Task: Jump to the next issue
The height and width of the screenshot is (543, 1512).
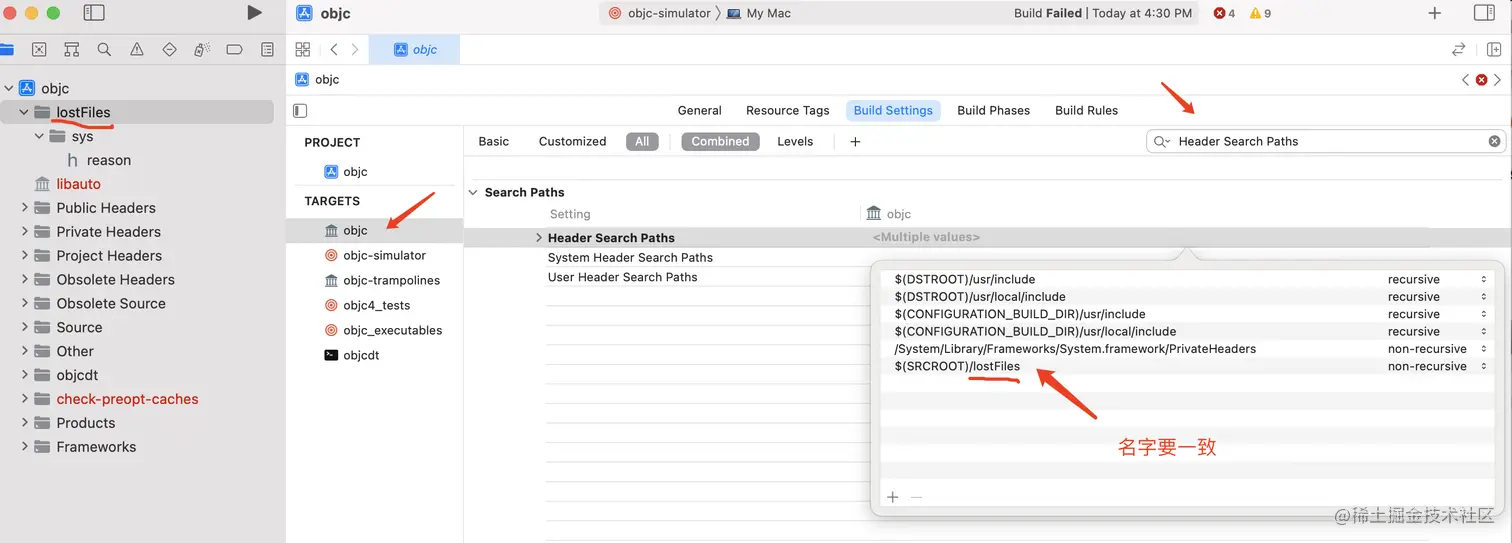Action: tap(1498, 79)
